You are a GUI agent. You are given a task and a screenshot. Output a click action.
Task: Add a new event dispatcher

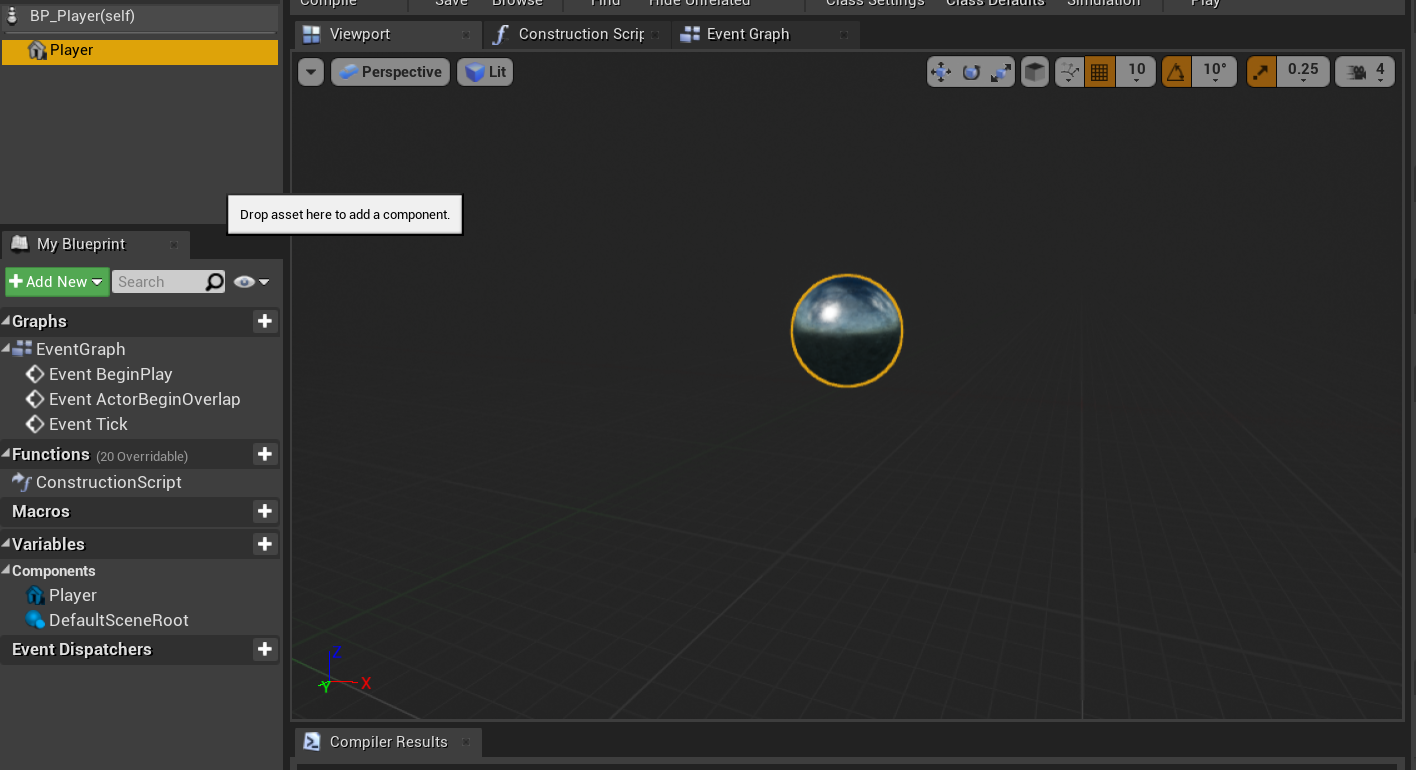(265, 649)
